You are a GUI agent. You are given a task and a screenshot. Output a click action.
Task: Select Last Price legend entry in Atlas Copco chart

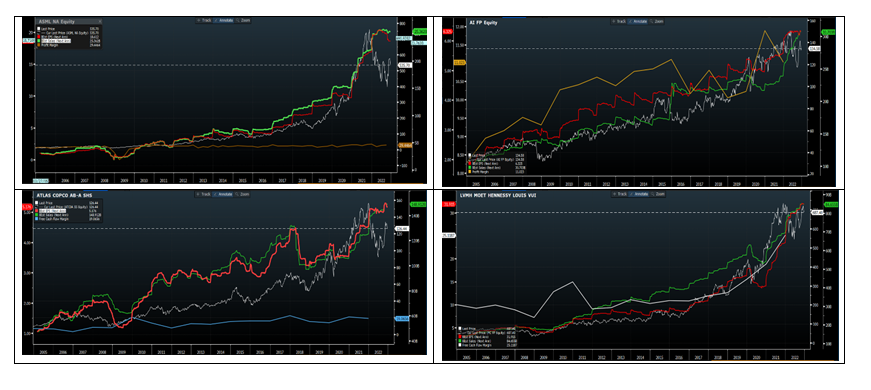pos(45,203)
